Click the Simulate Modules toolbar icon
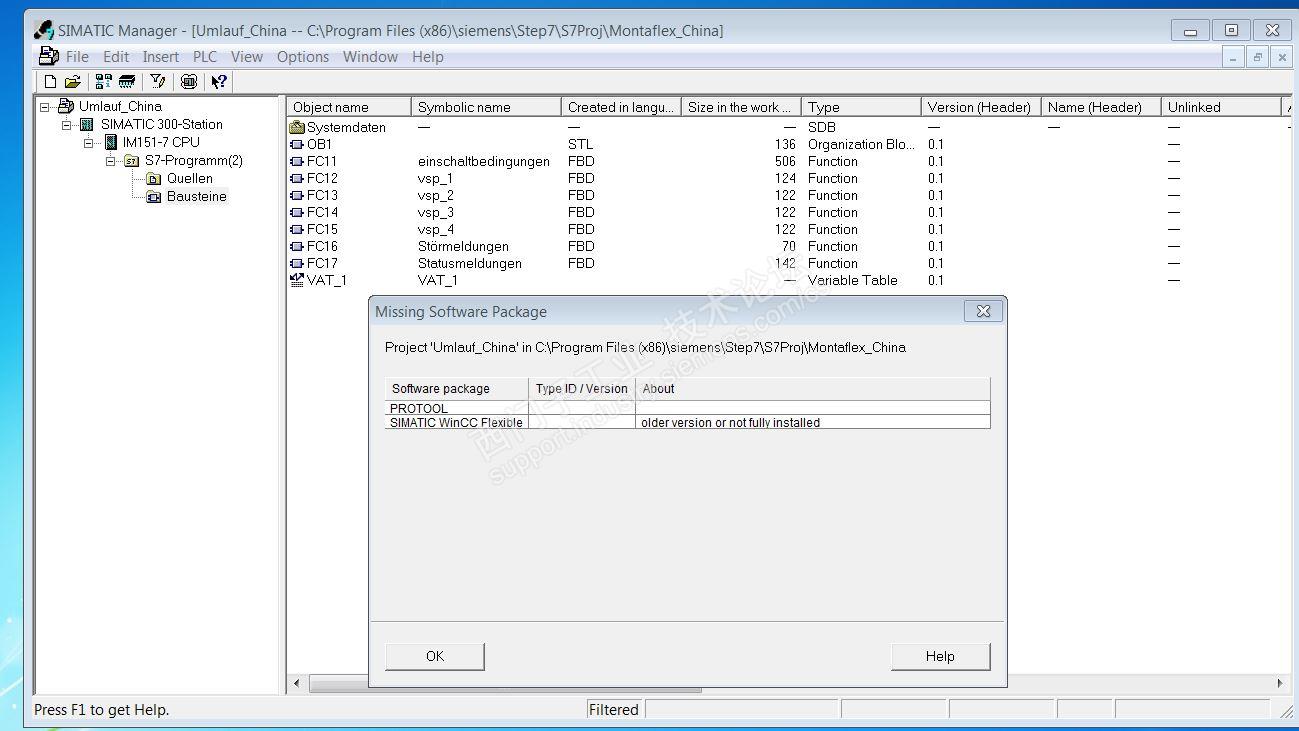This screenshot has width=1299, height=731. (x=188, y=82)
